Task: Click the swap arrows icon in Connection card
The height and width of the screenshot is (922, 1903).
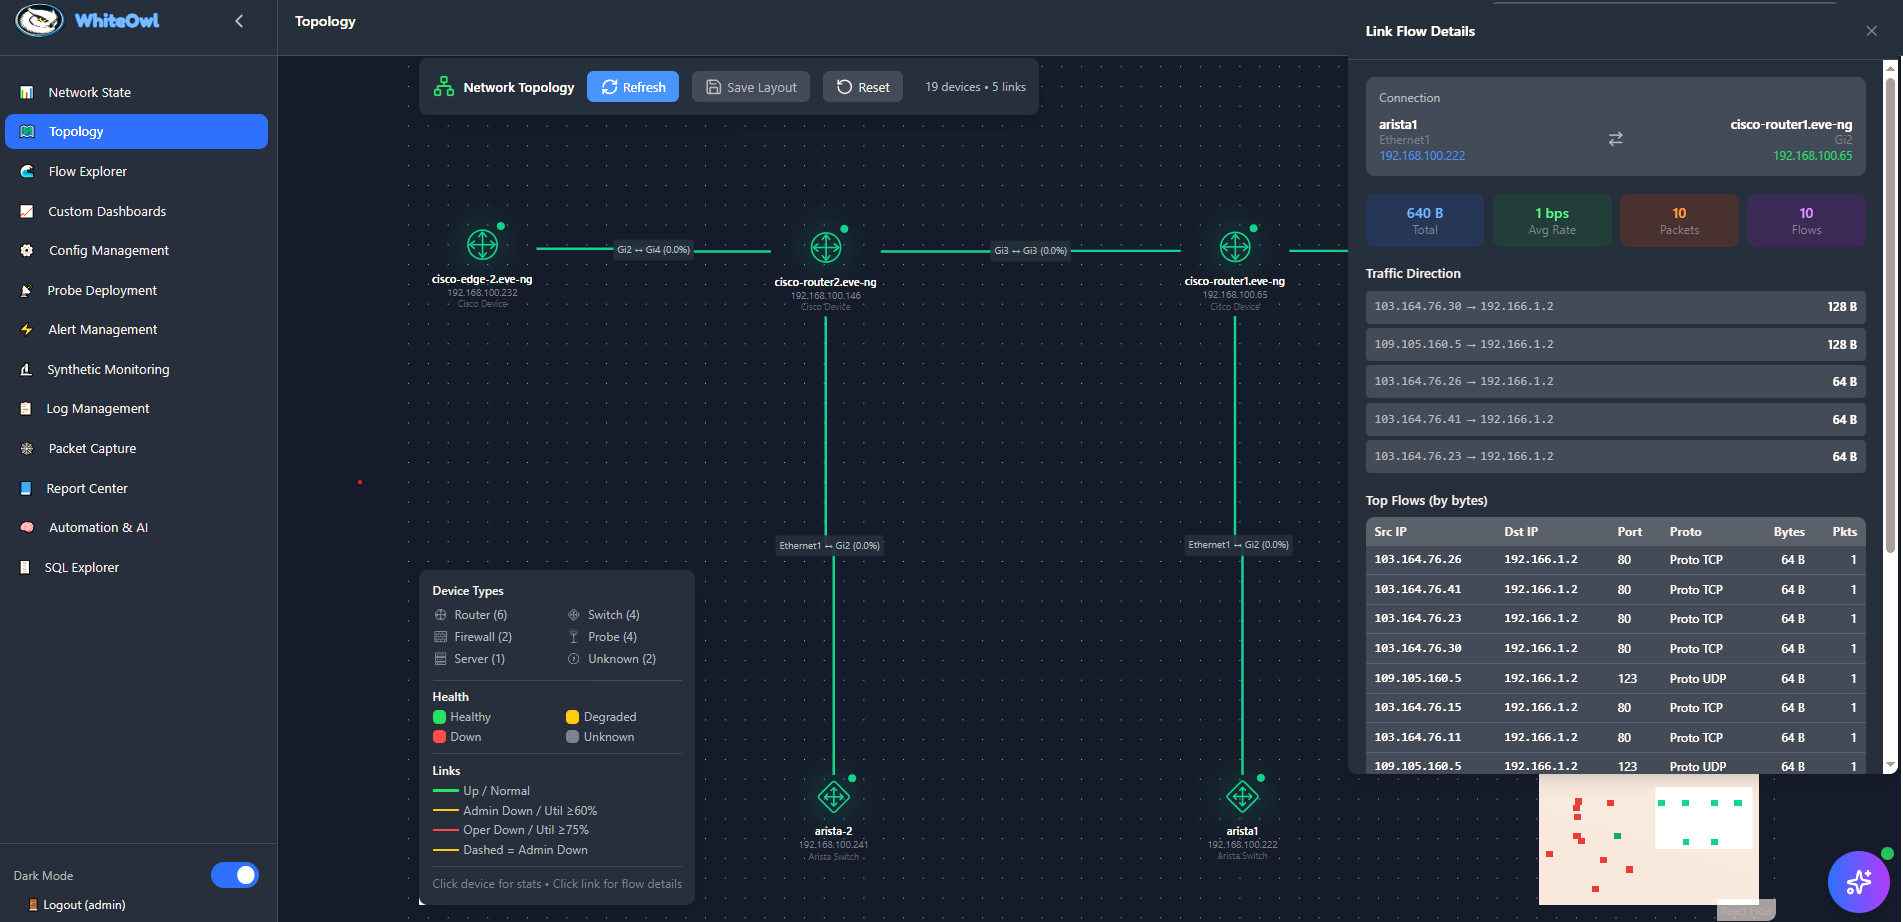Action: pos(1615,139)
